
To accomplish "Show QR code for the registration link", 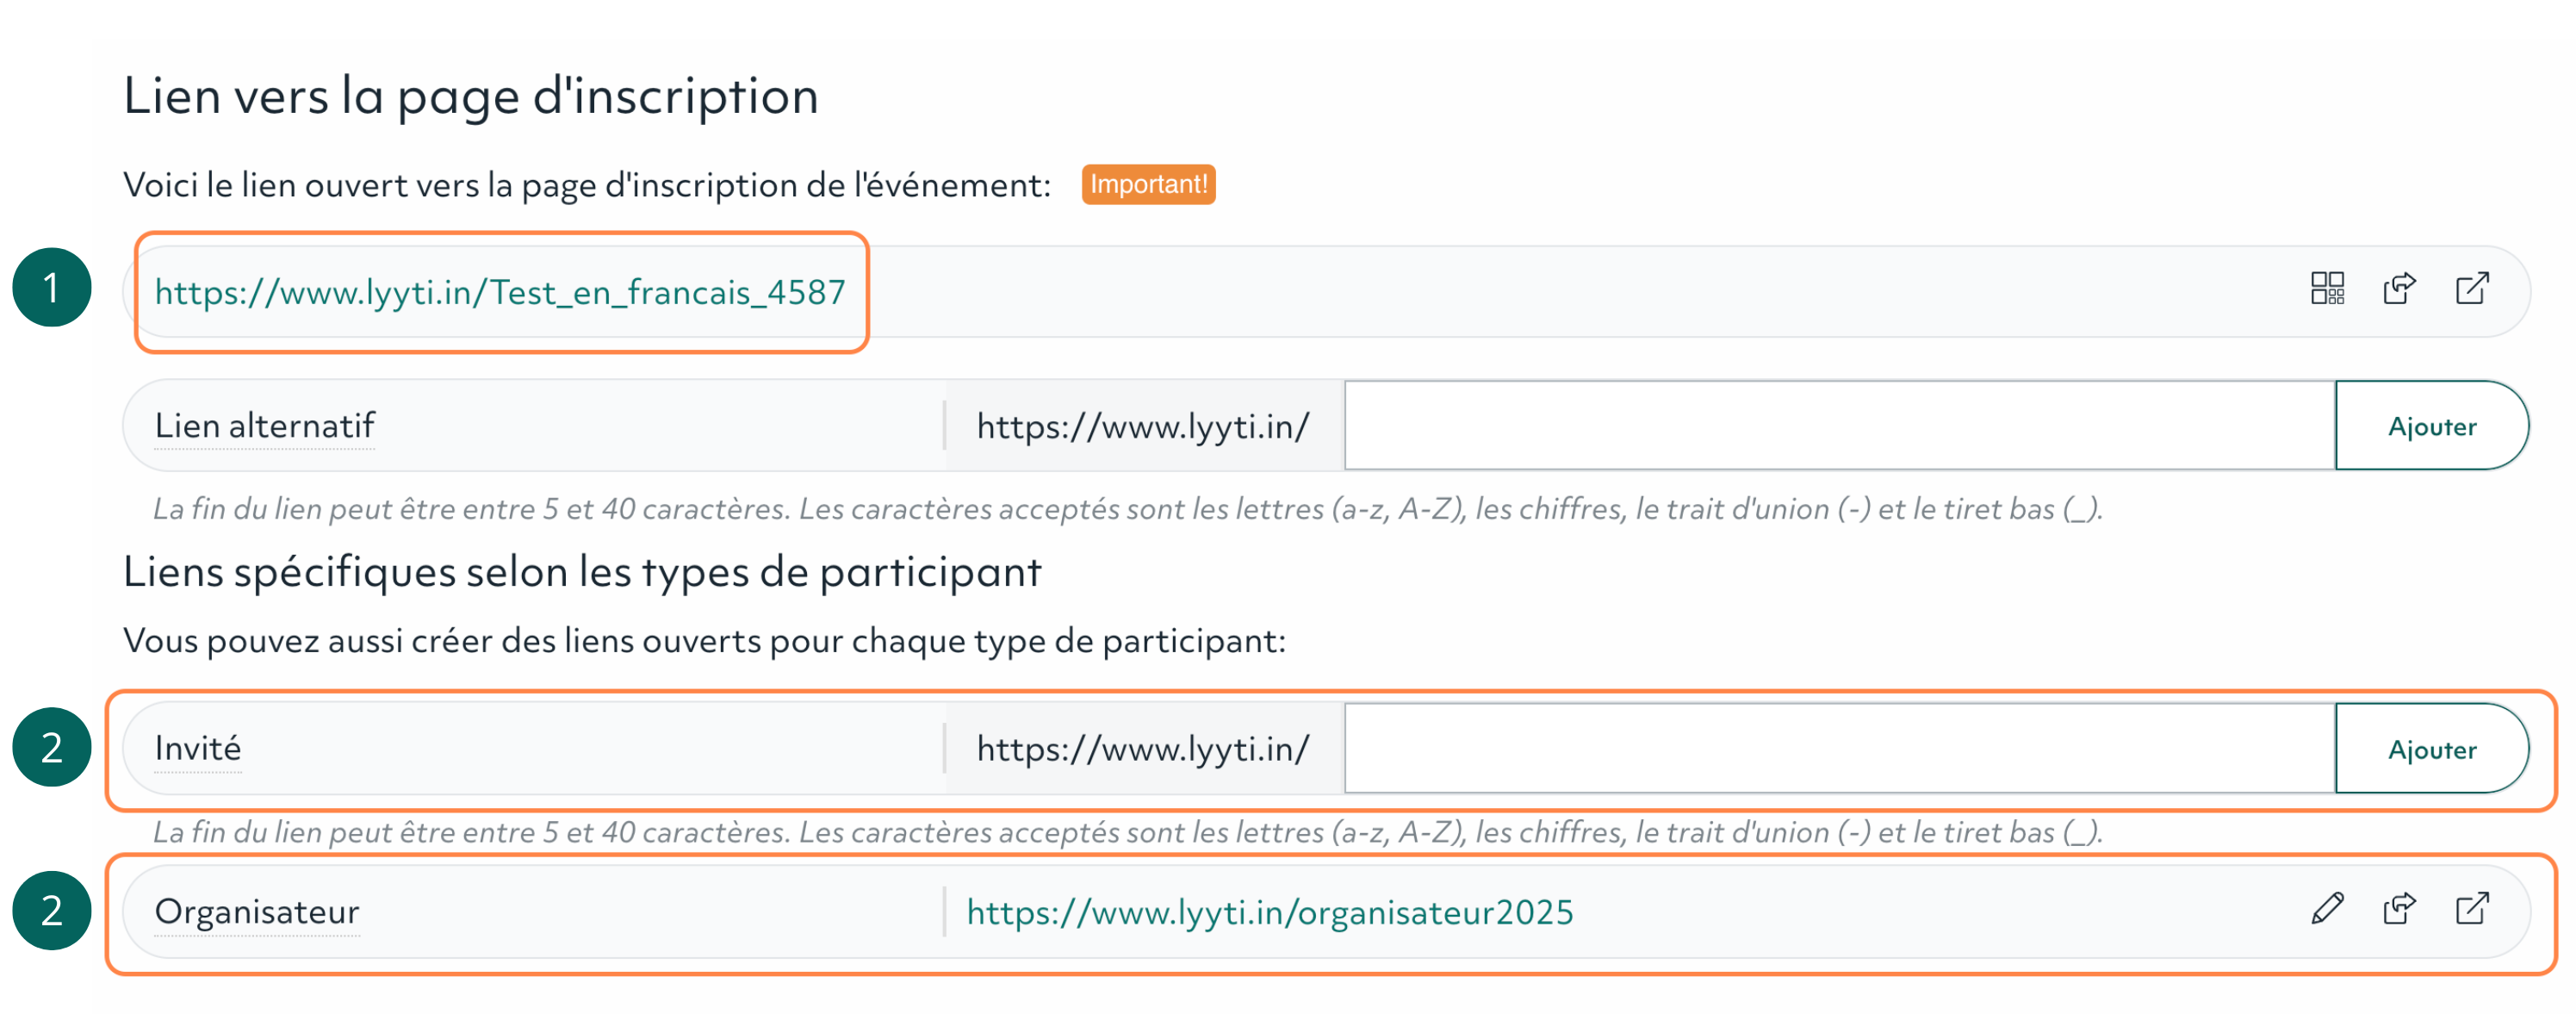I will (2327, 289).
